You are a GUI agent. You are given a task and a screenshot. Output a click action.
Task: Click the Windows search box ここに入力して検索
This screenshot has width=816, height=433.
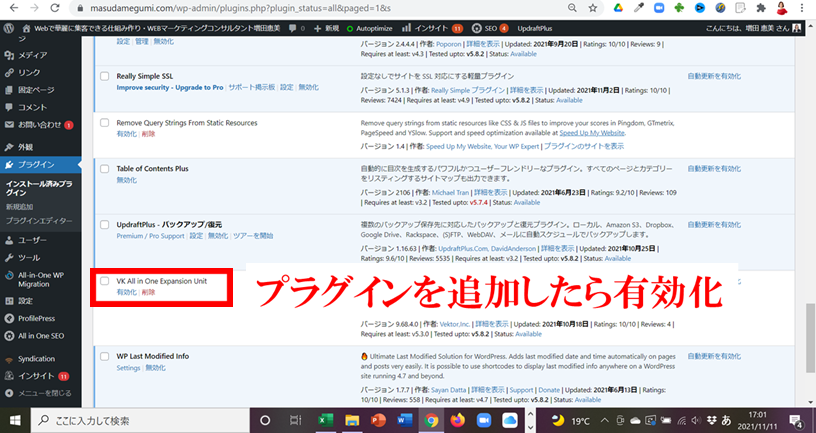point(141,421)
